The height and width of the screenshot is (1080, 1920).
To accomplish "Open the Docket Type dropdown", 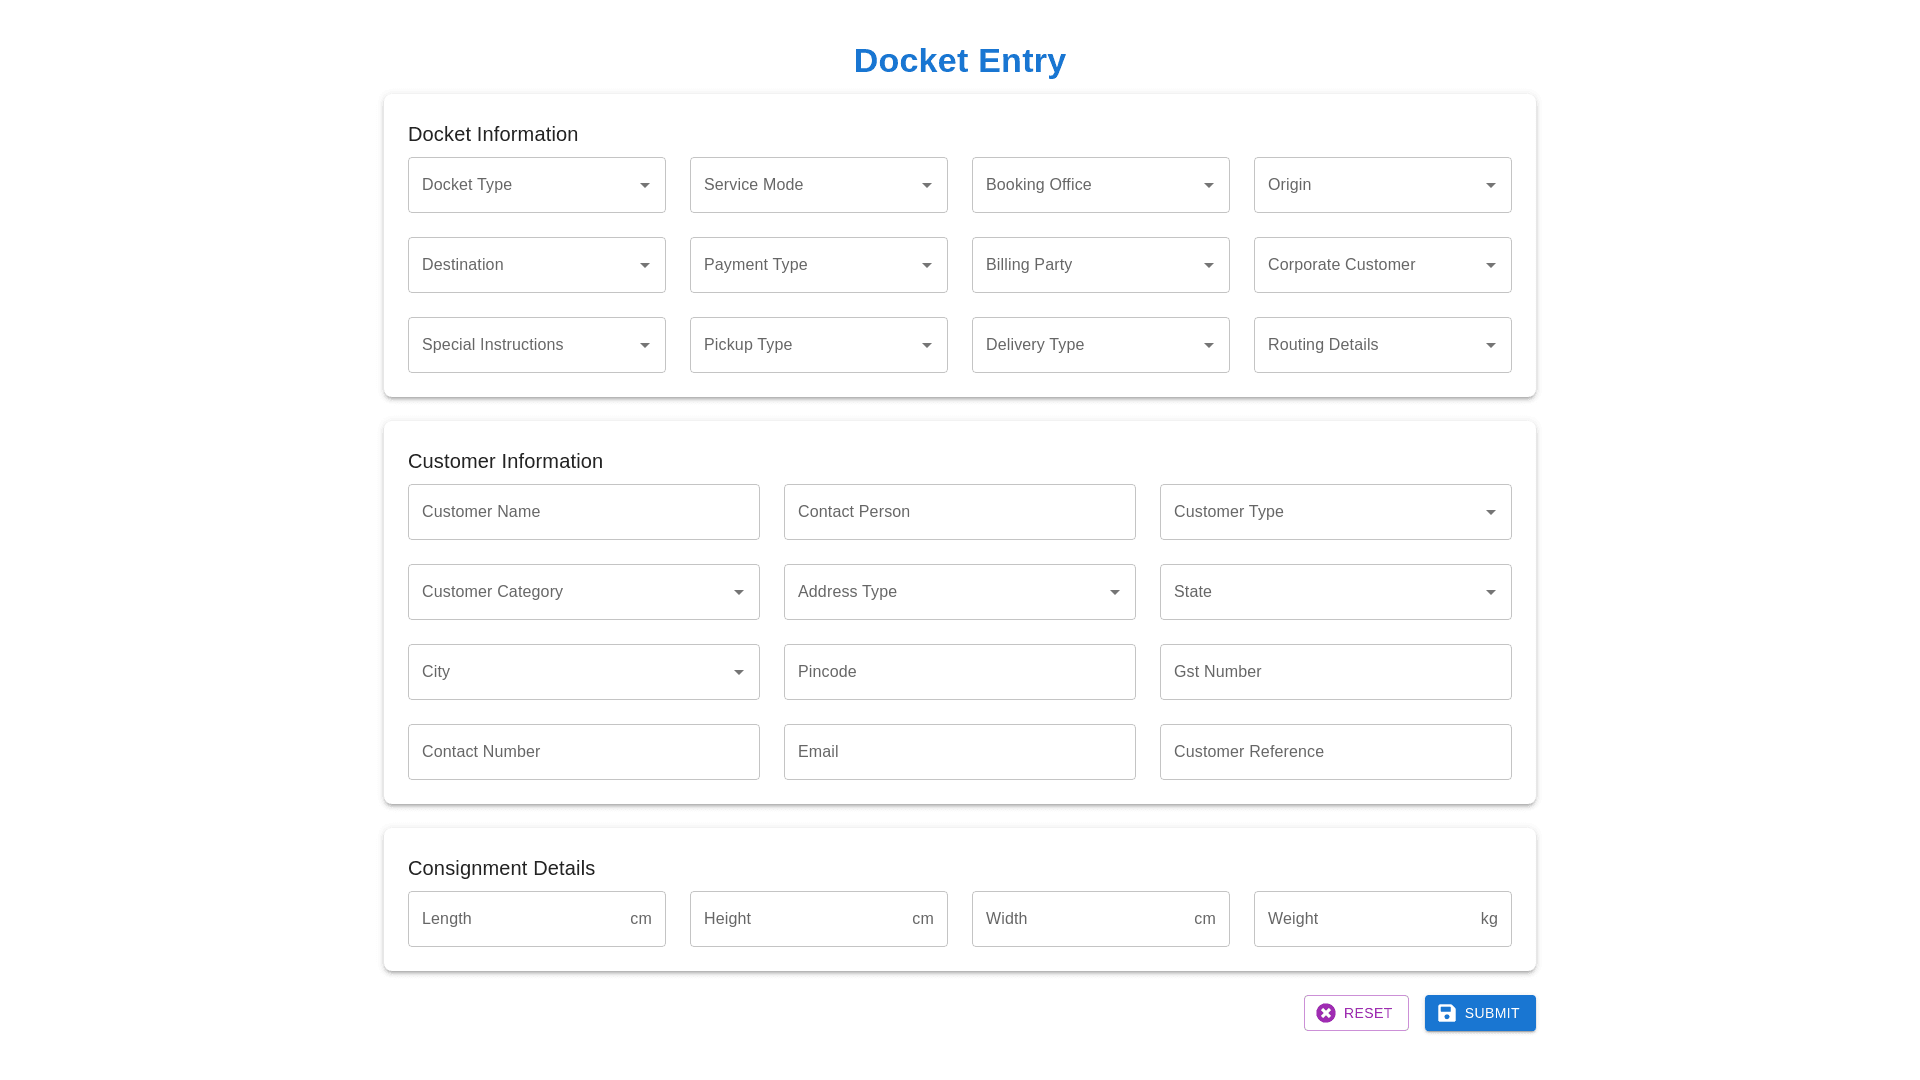I will tap(536, 185).
